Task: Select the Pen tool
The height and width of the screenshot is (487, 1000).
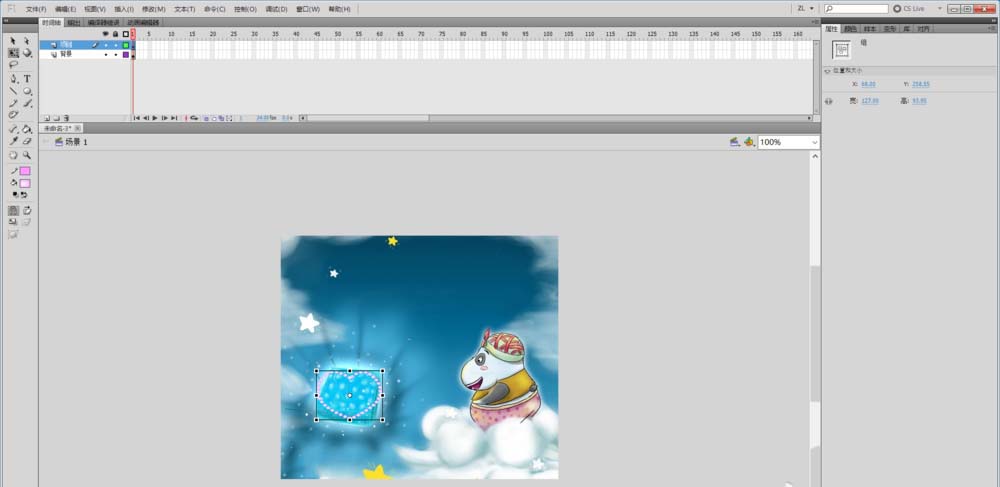Action: (x=13, y=79)
